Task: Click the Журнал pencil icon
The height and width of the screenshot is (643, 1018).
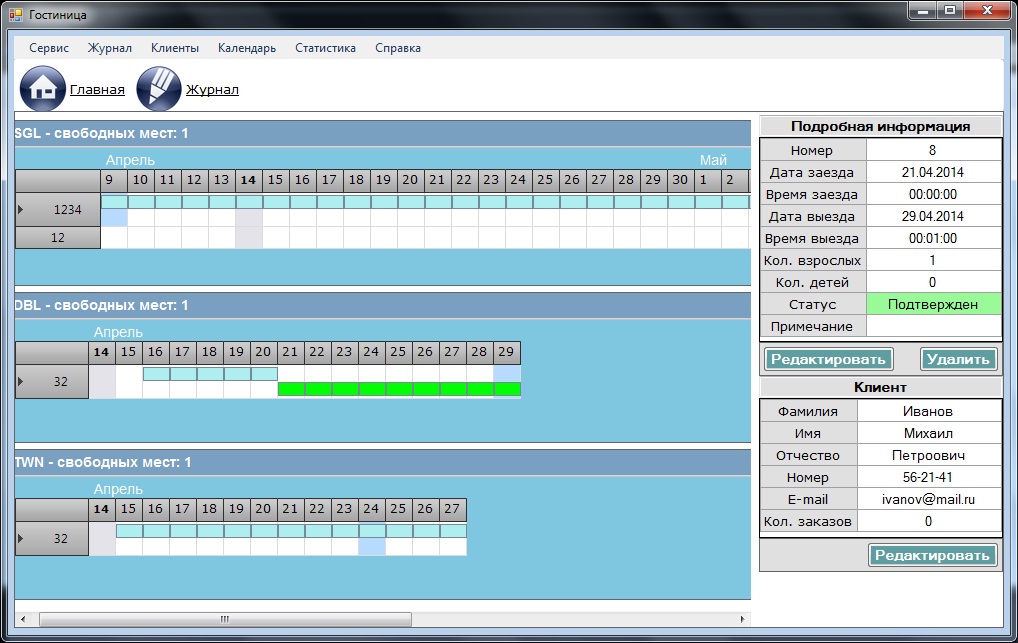Action: point(158,88)
